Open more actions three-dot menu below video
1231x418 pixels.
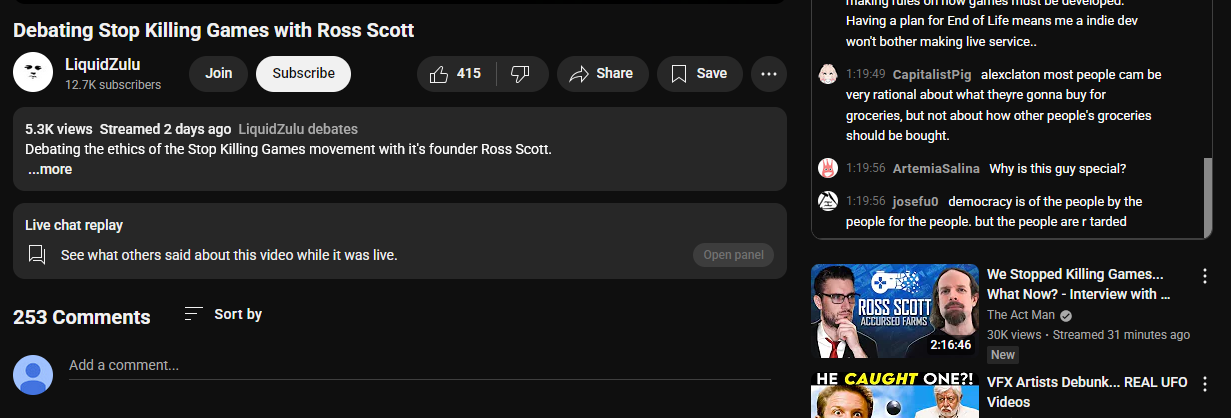click(x=769, y=74)
